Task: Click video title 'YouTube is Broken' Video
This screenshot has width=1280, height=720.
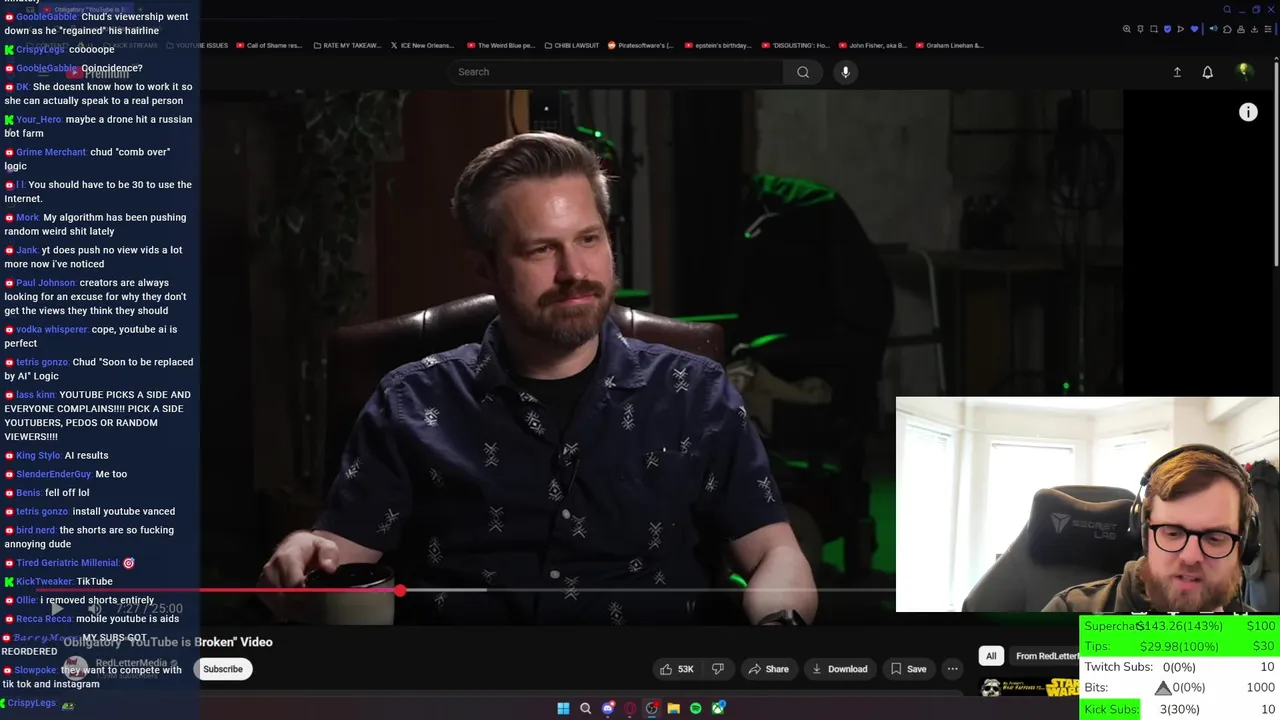Action: [x=168, y=642]
